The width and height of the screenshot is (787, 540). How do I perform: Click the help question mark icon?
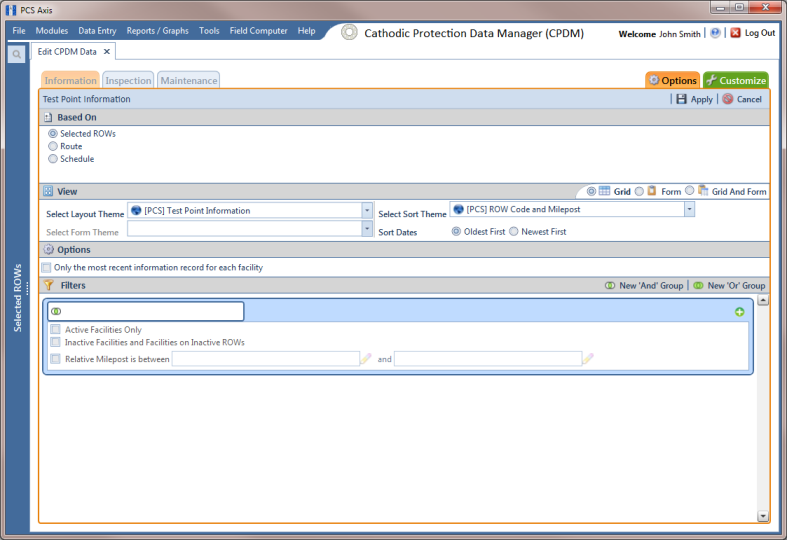(715, 33)
